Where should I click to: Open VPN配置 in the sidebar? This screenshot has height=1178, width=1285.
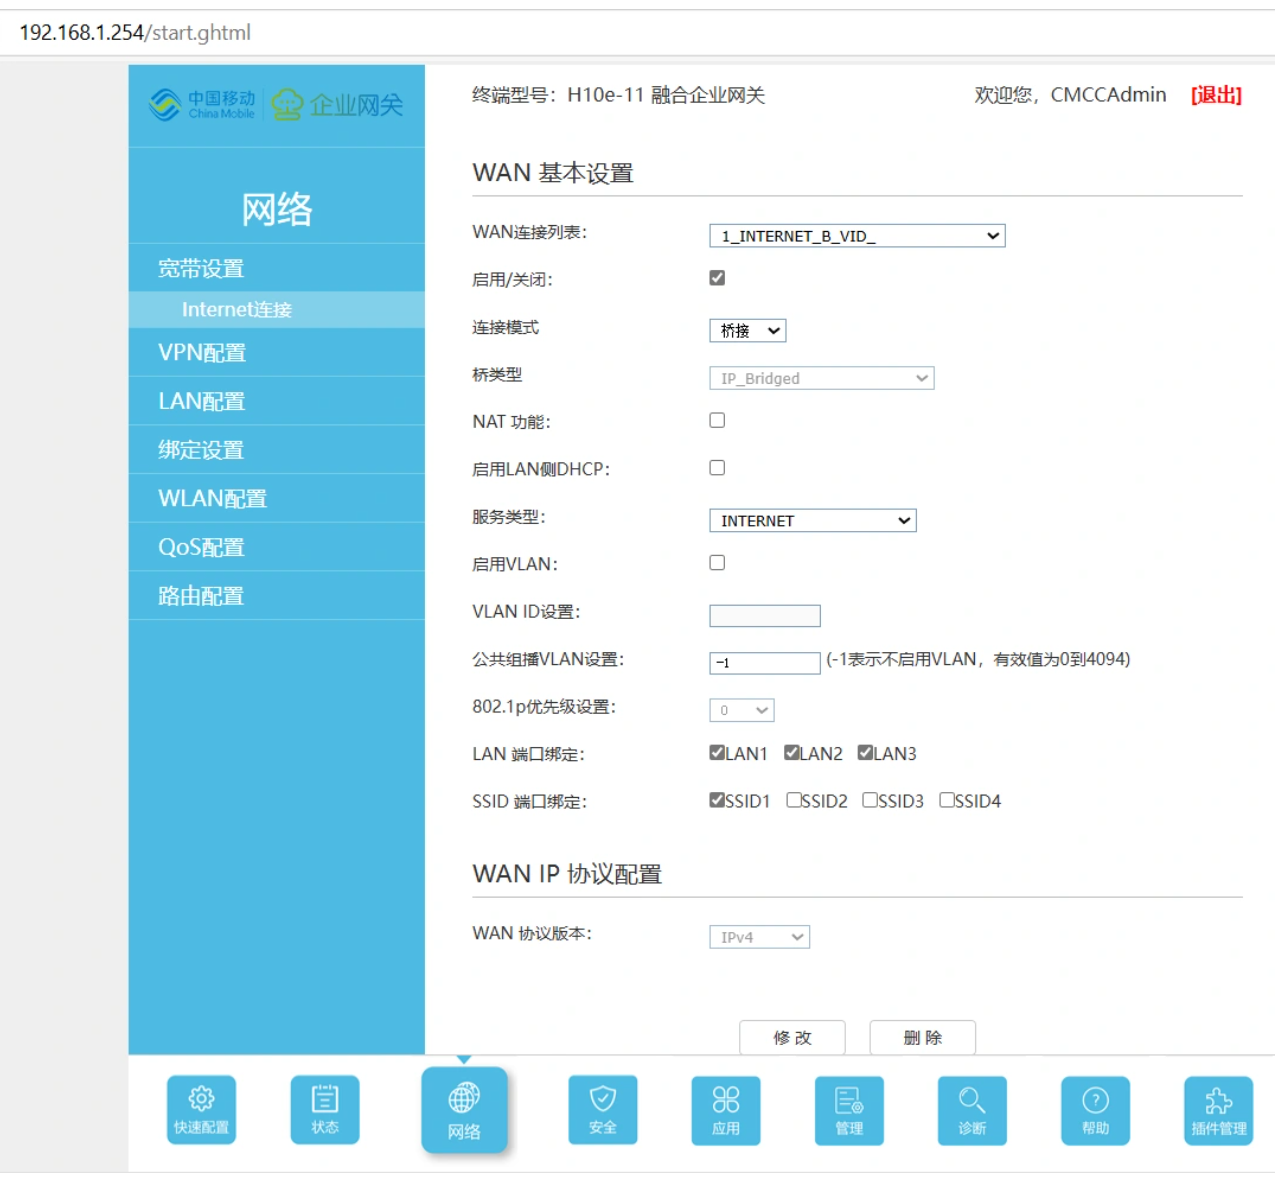(x=202, y=353)
